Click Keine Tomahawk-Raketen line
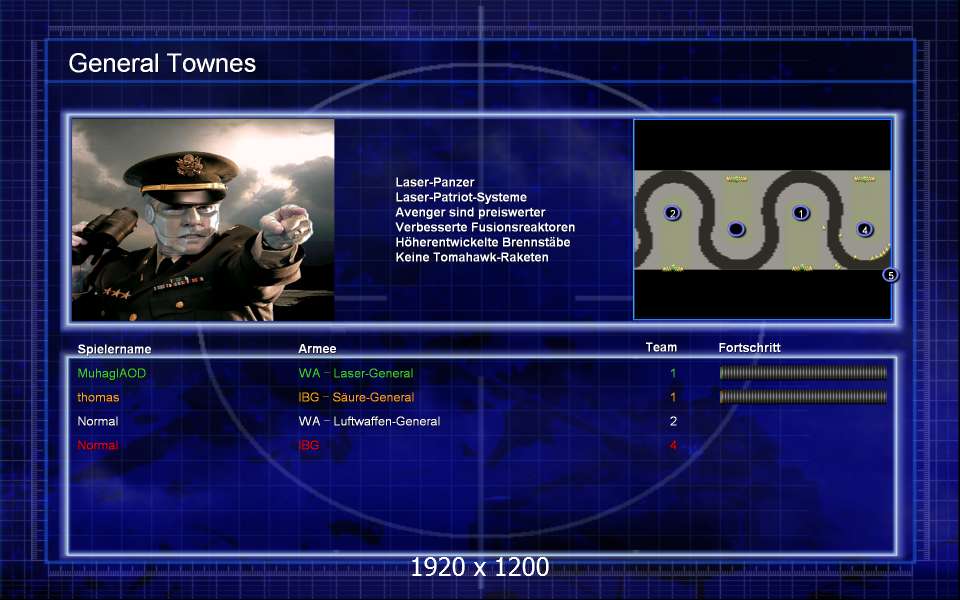Viewport: 960px width, 600px height. point(471,257)
